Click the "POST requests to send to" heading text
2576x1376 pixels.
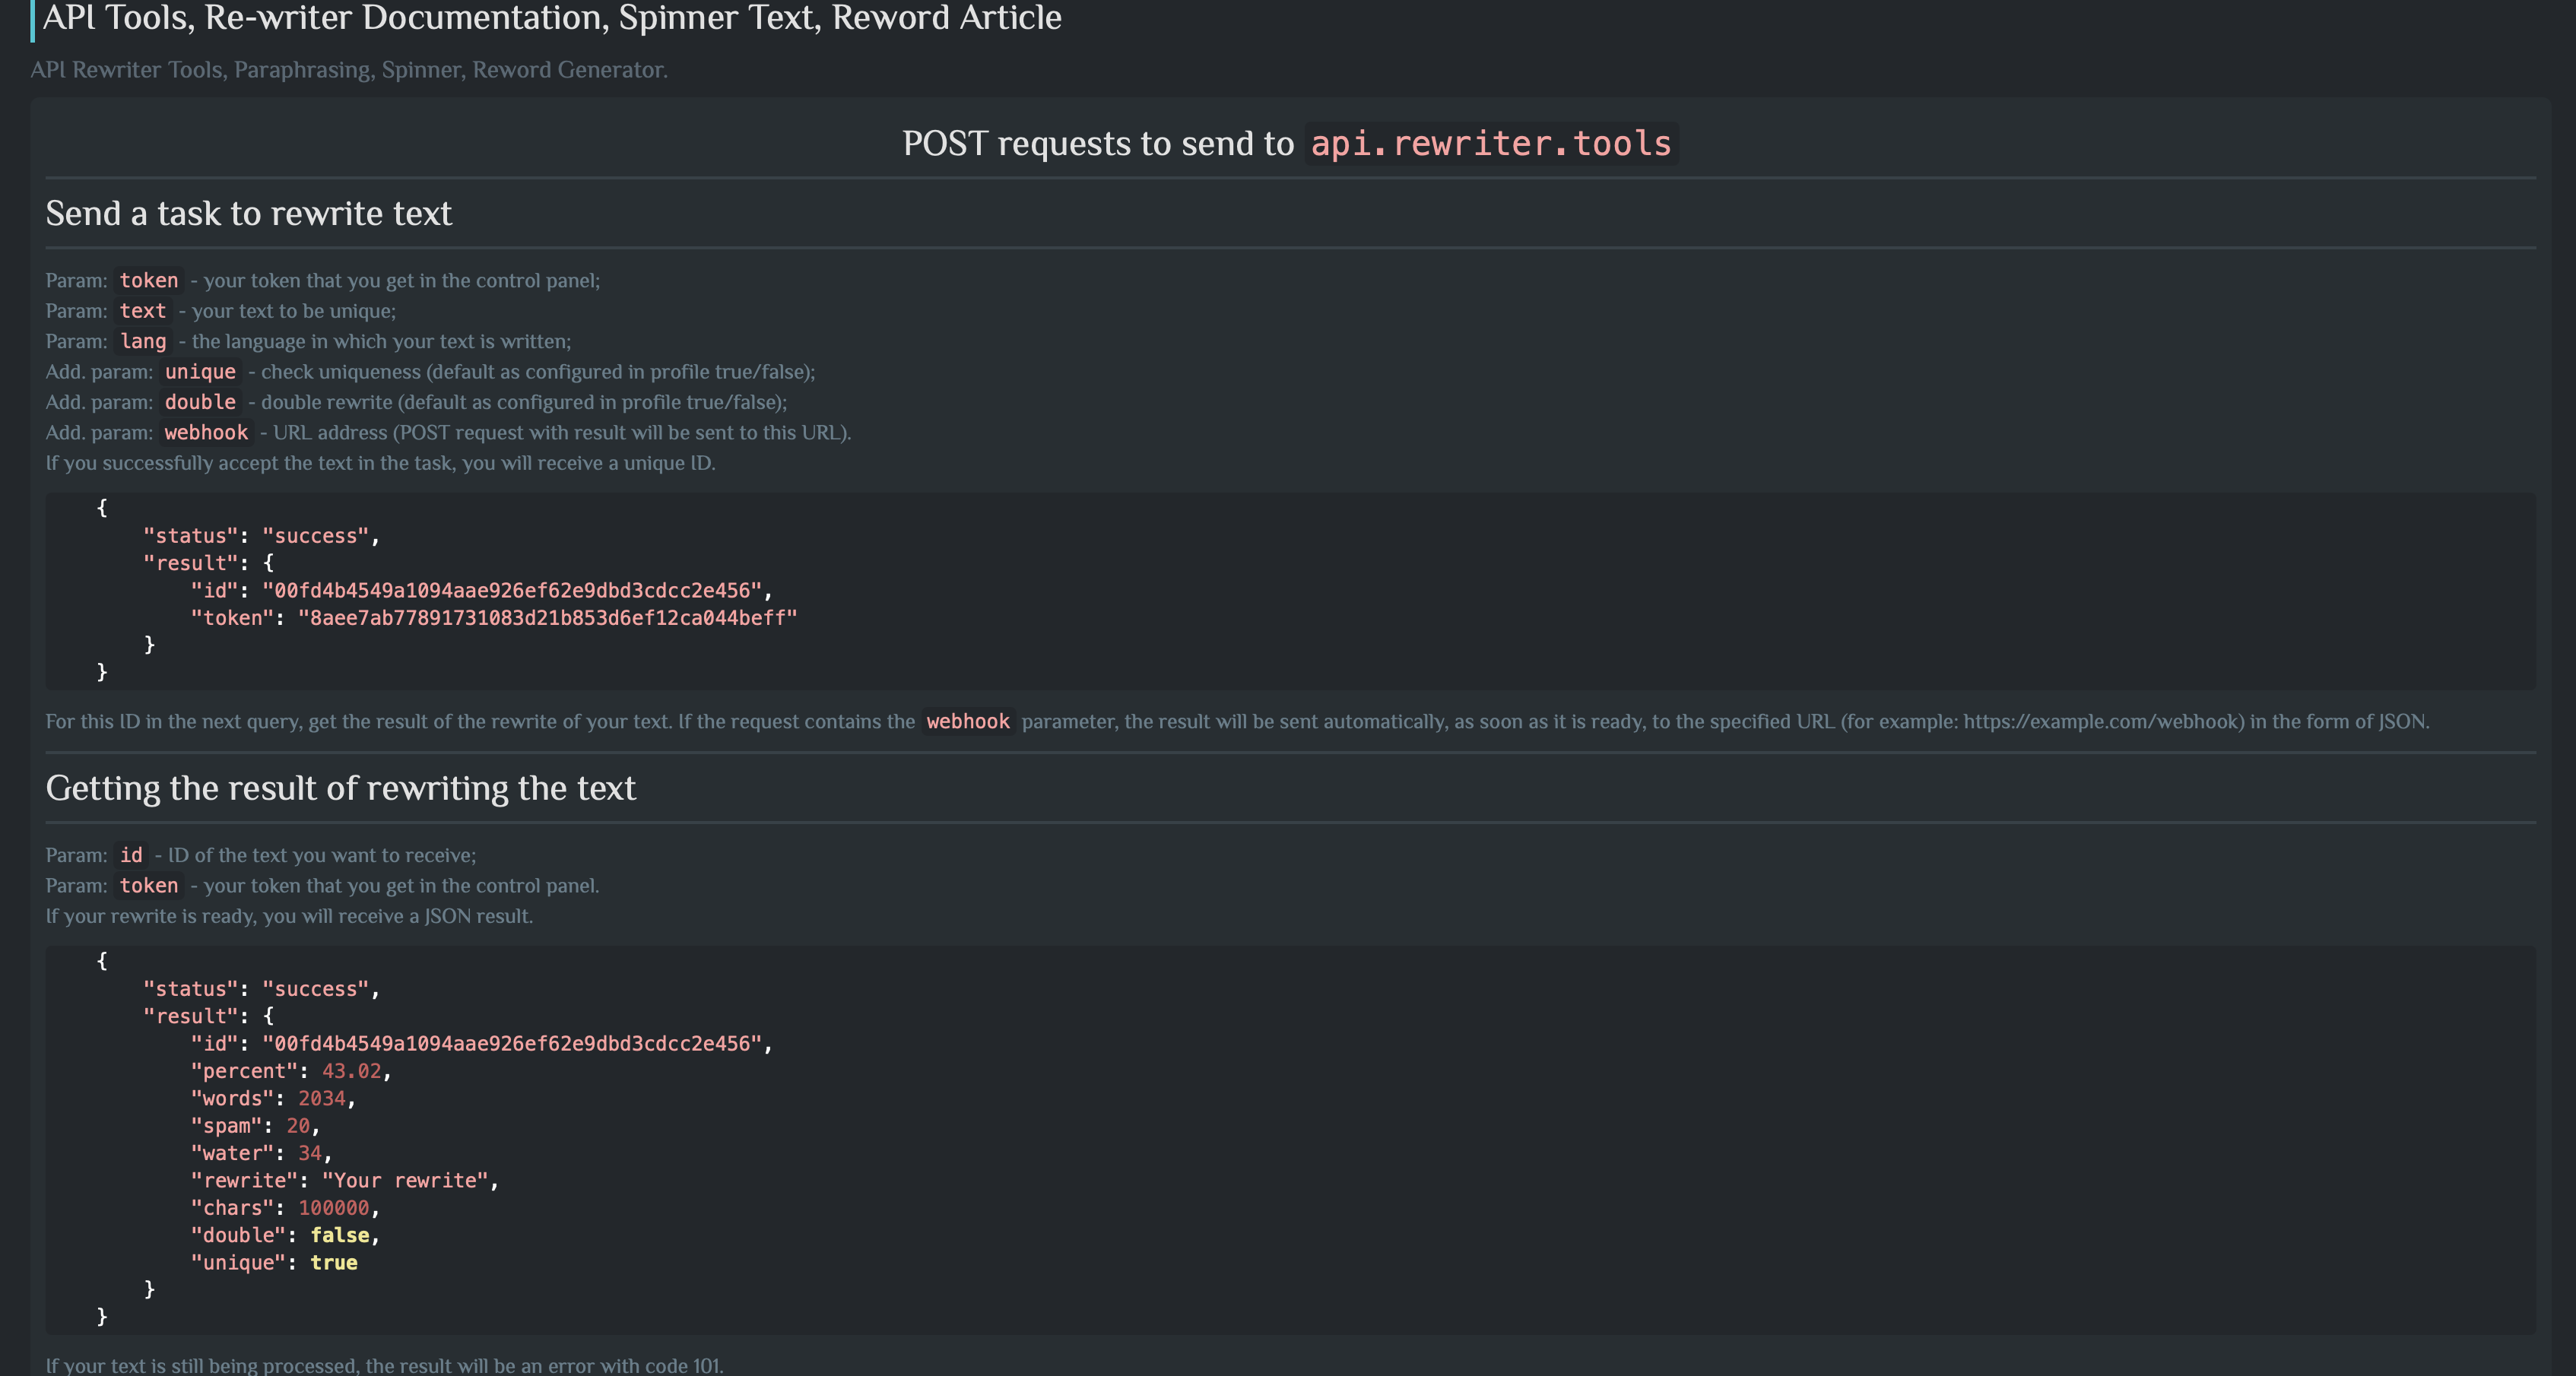click(1098, 144)
